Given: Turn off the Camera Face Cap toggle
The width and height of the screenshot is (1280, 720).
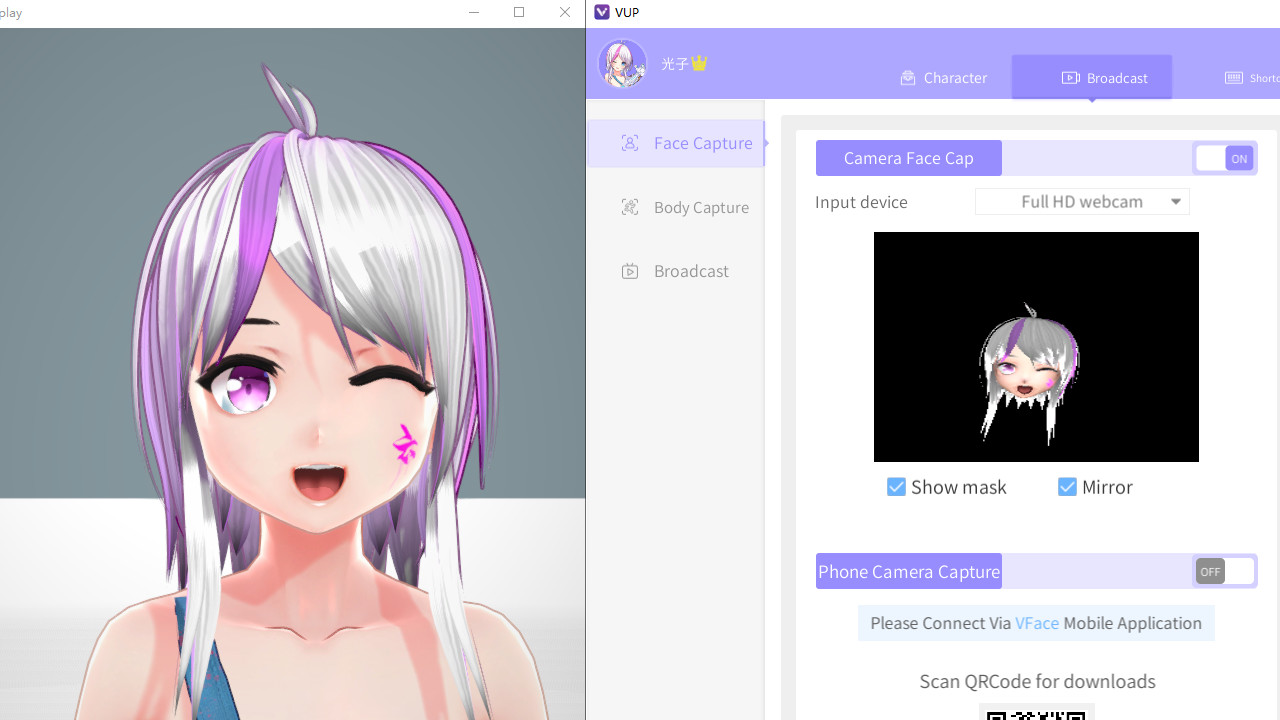Looking at the screenshot, I should click(1224, 158).
